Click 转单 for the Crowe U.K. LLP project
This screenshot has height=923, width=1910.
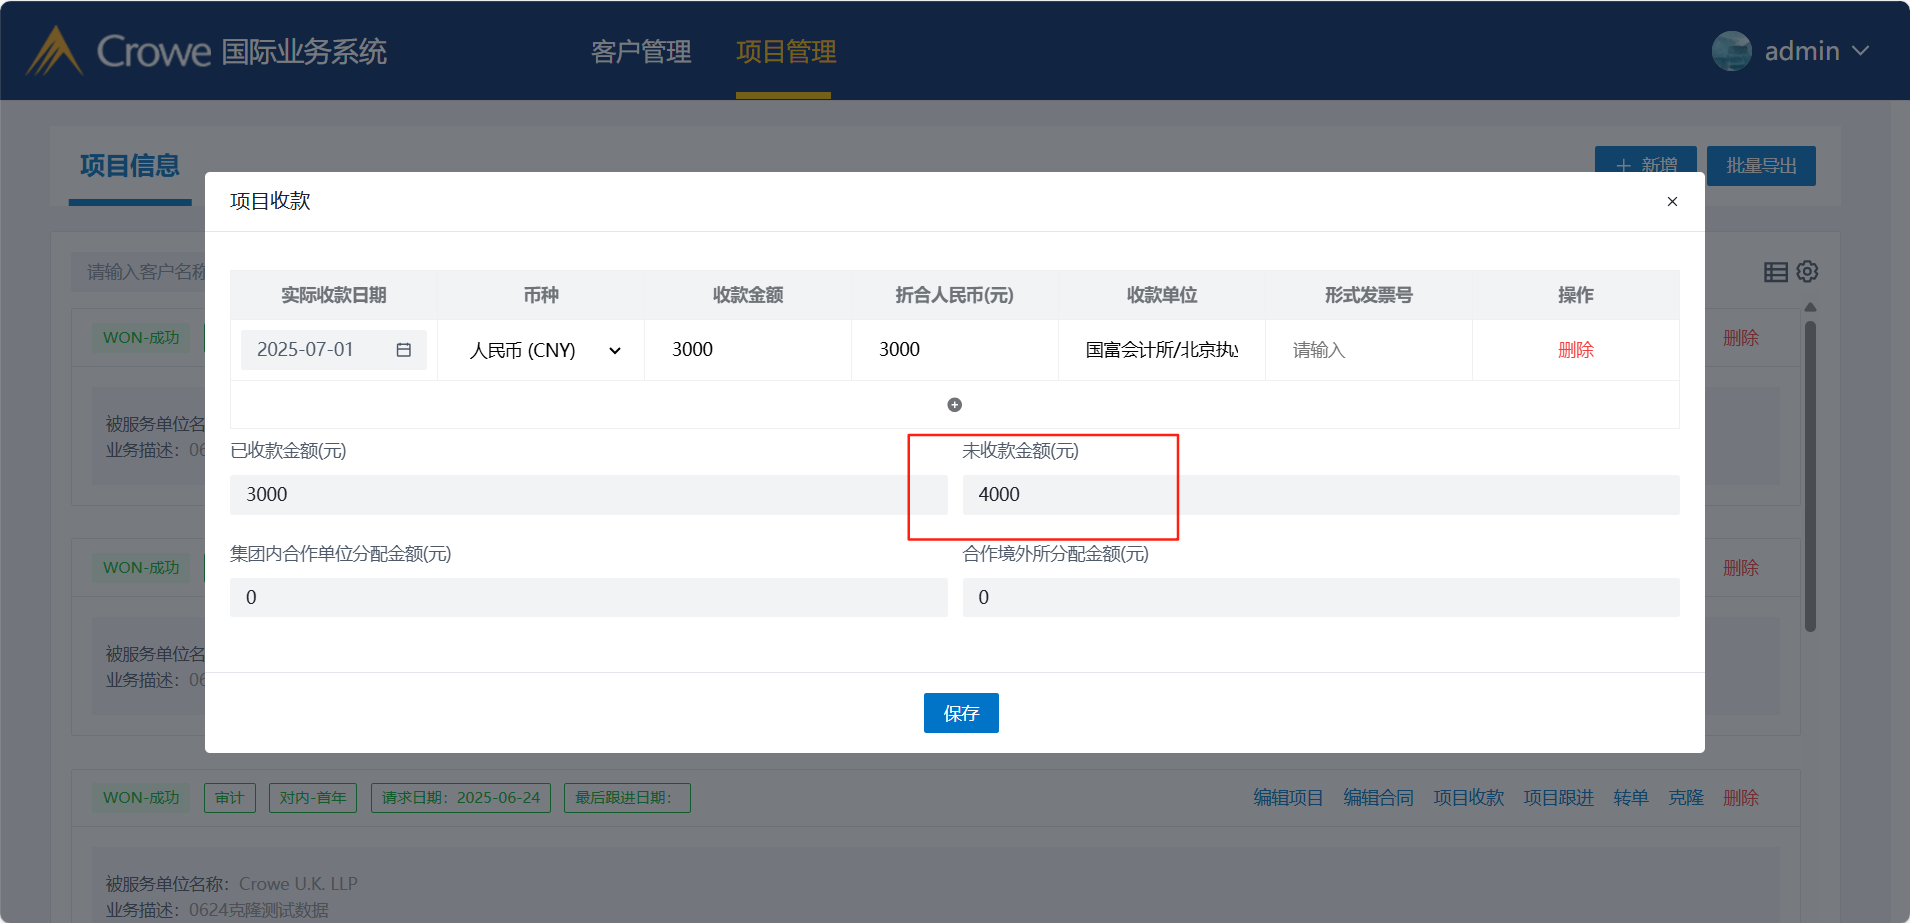click(1631, 798)
